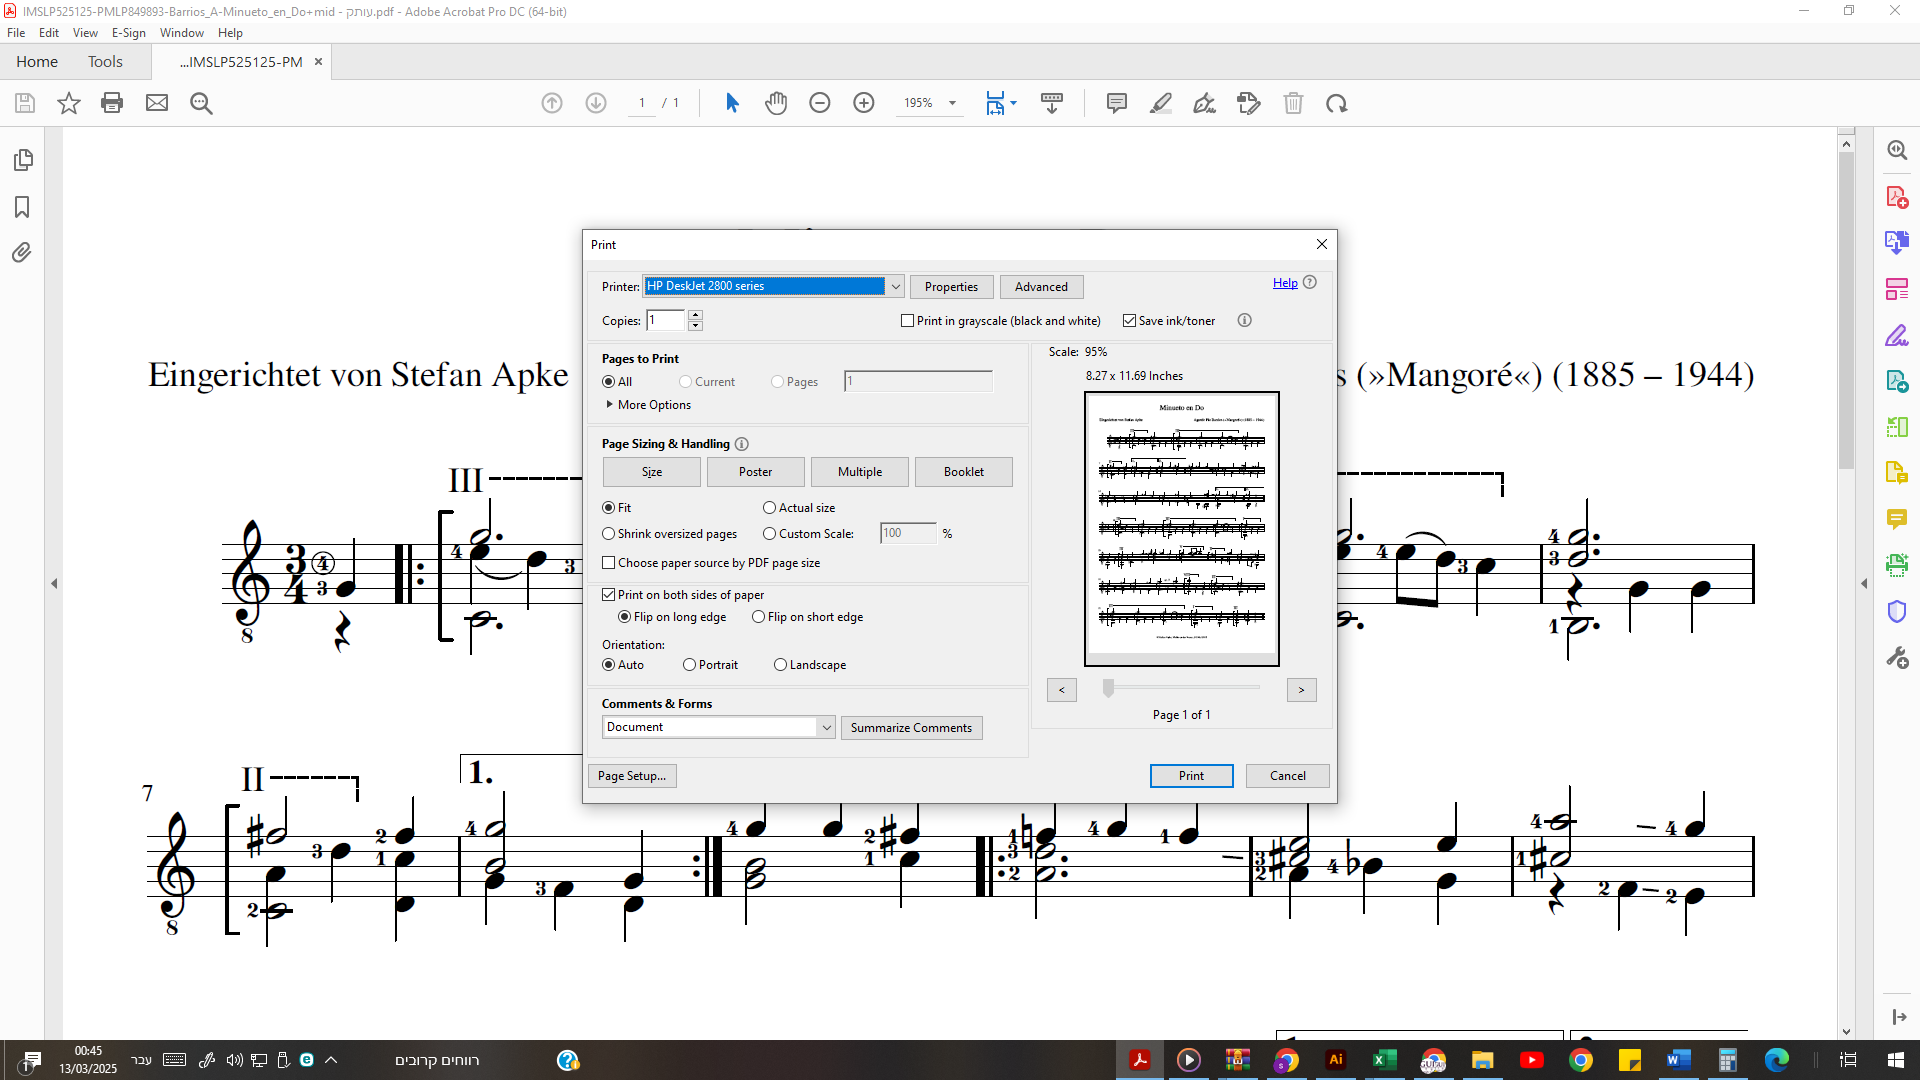Uncheck Print on both sides of paper
The height and width of the screenshot is (1080, 1920).
pos(609,595)
